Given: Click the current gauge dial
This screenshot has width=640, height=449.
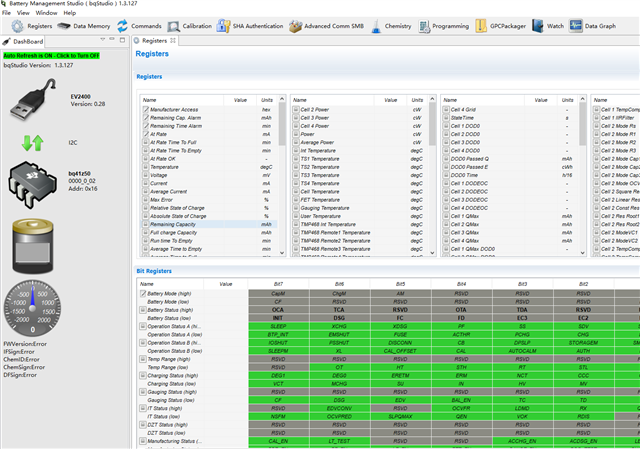Looking at the screenshot, I should 33,308.
